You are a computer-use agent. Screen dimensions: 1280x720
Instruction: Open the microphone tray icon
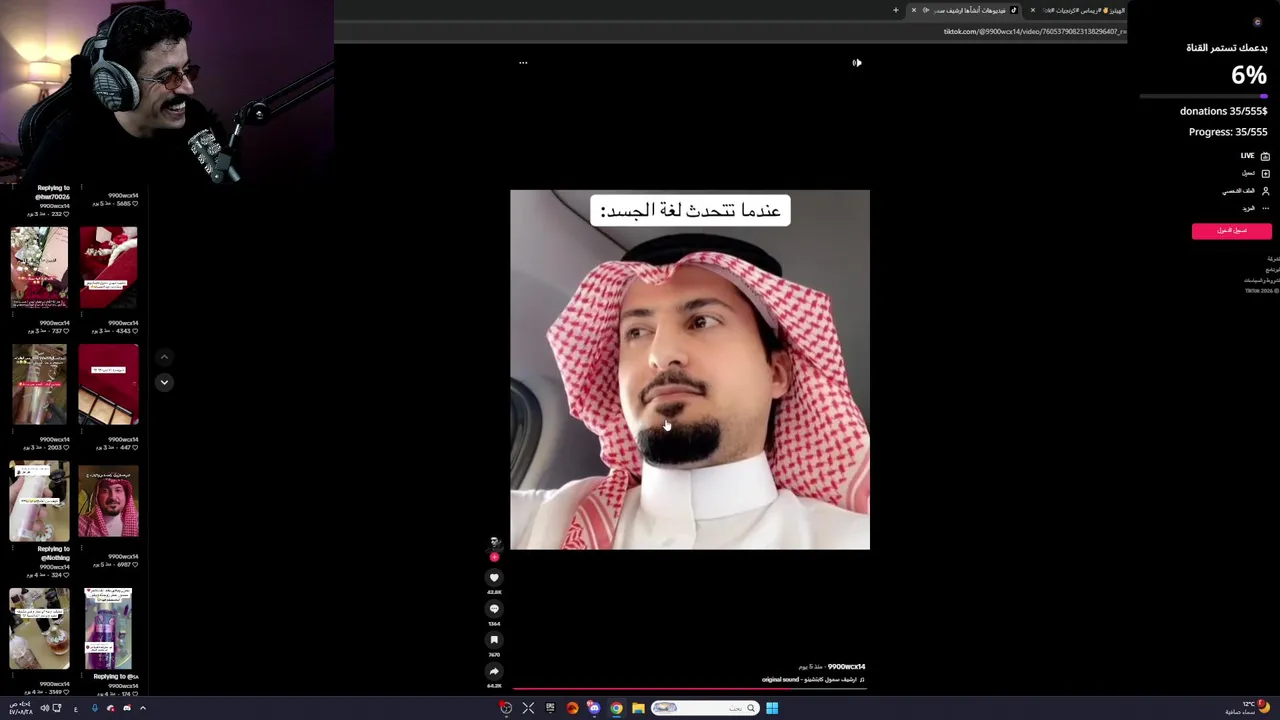(95, 708)
